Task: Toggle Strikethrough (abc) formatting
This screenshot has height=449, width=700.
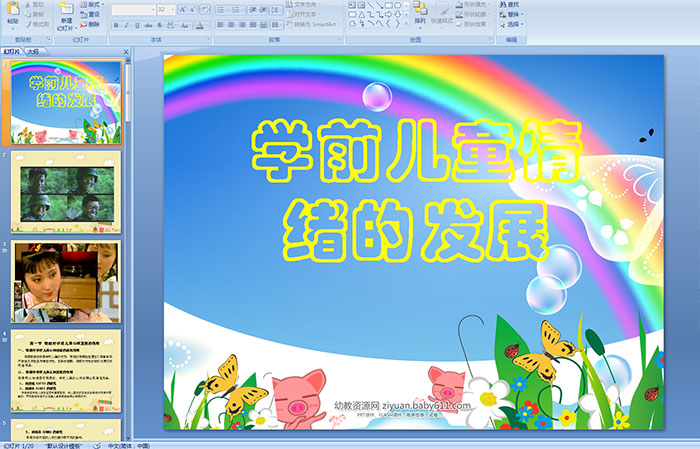Action: pos(148,25)
